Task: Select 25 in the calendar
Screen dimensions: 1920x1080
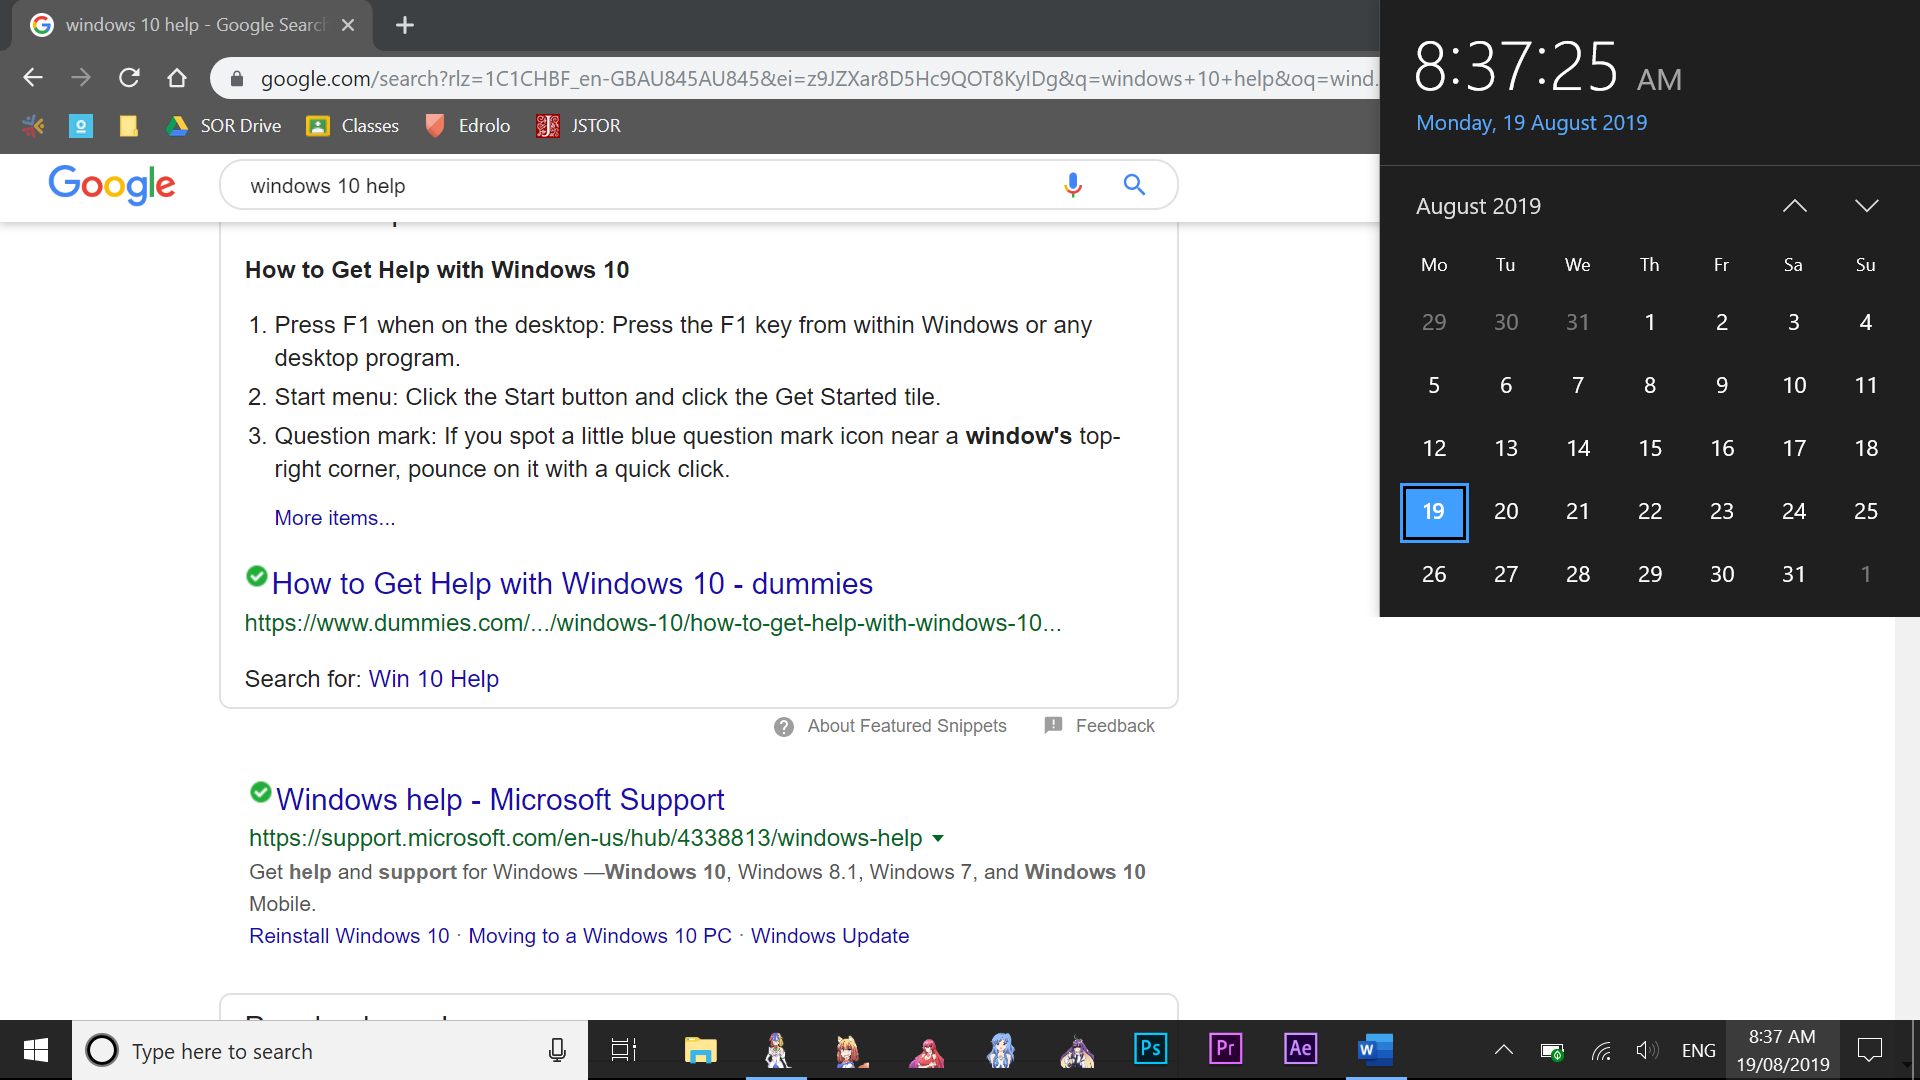Action: [1866, 512]
